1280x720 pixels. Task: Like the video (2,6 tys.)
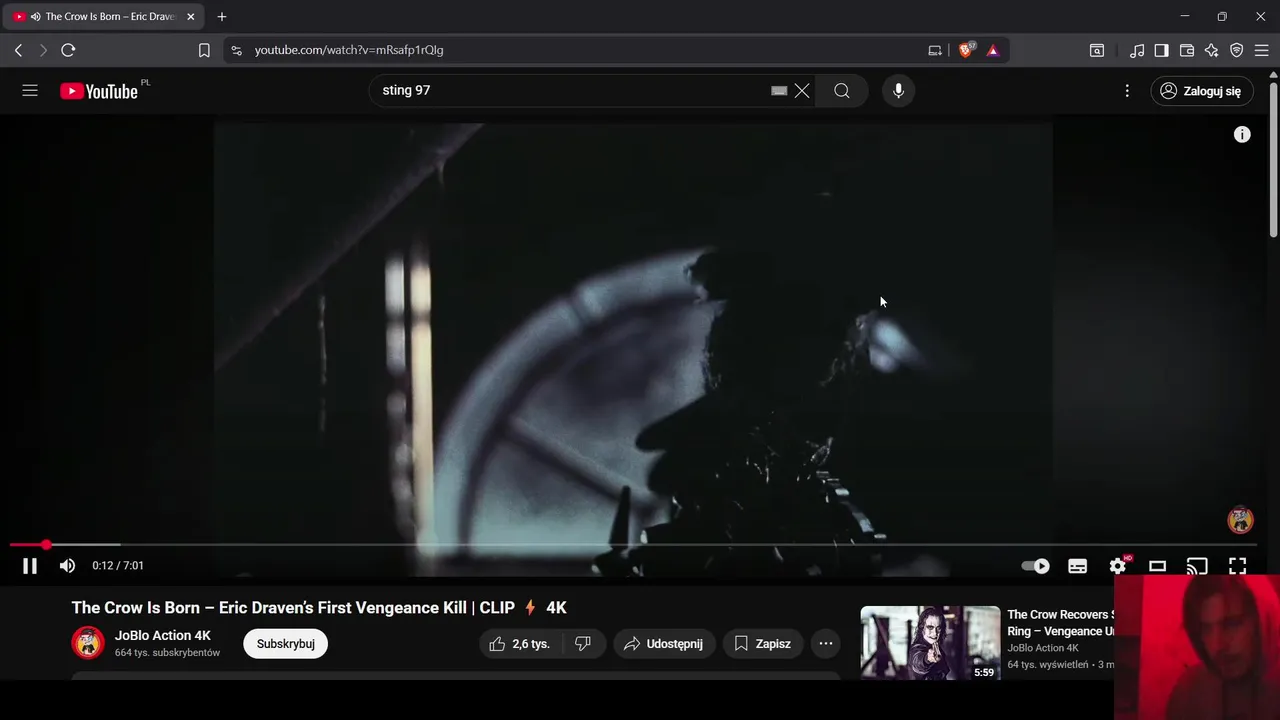pos(521,644)
